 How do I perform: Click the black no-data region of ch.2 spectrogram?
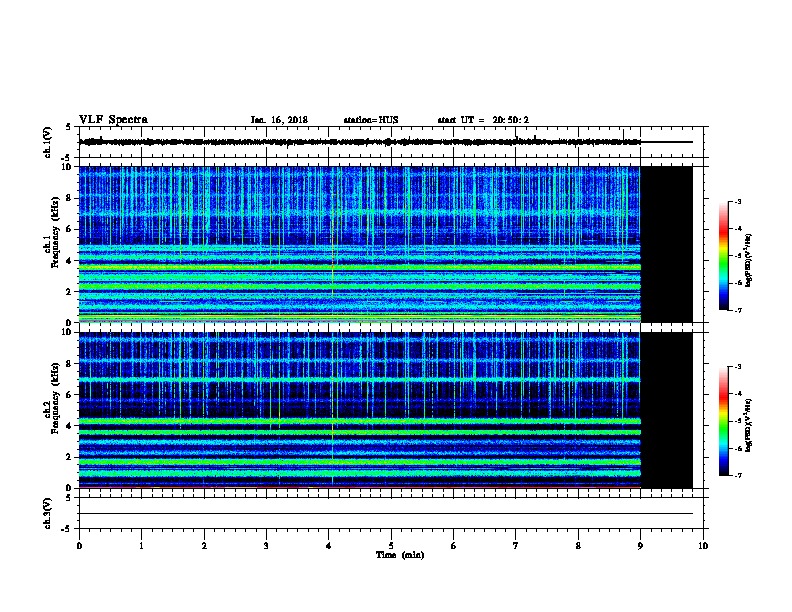pyautogui.click(x=666, y=410)
